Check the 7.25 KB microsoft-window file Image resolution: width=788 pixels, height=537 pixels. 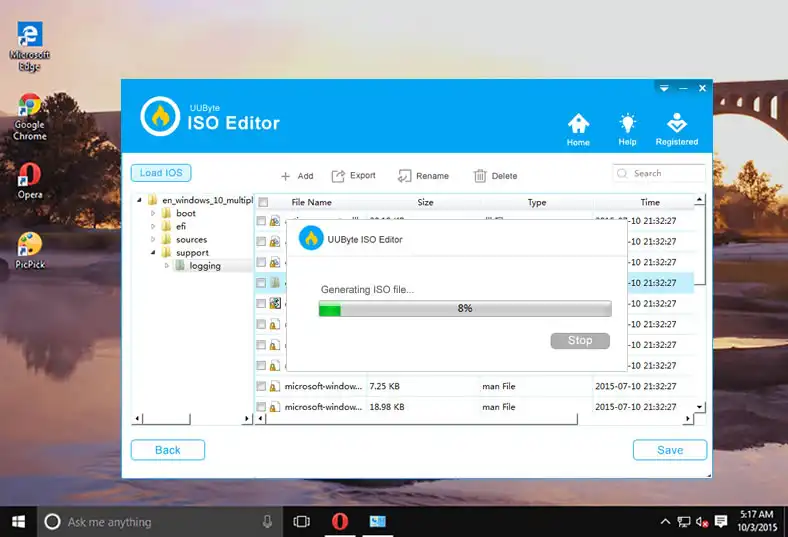click(x=261, y=386)
